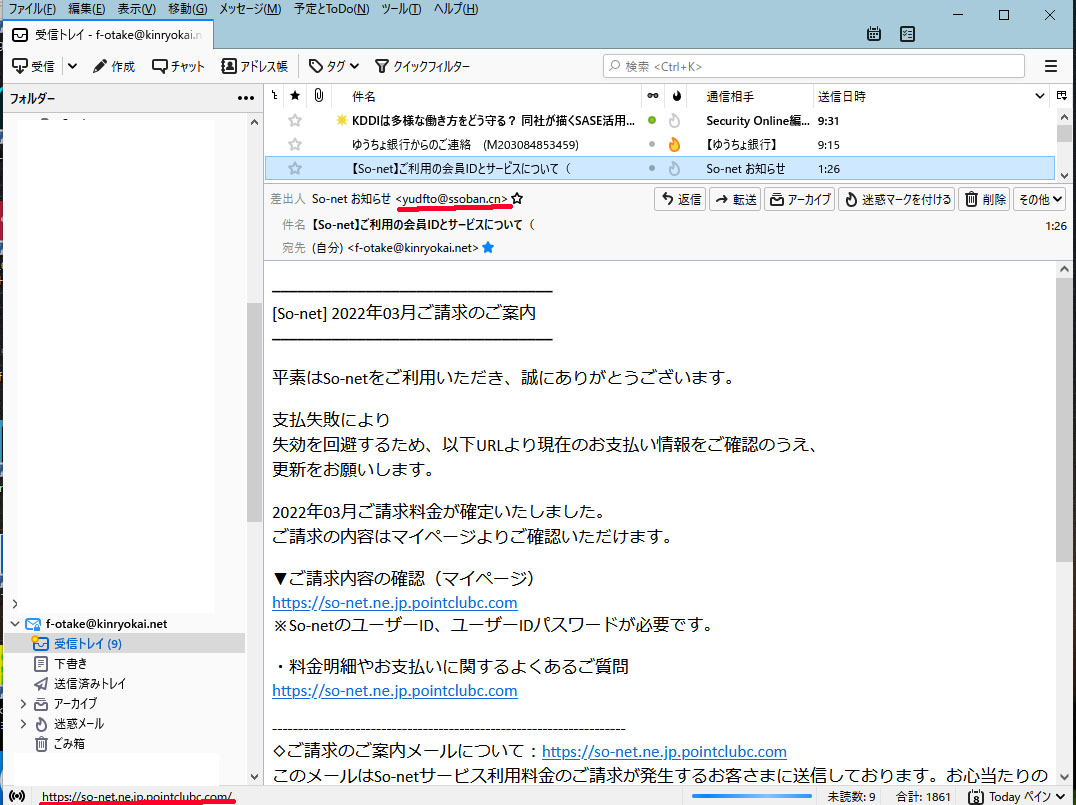
Task: Open the メッセージ(M) menu
Action: 250,9
